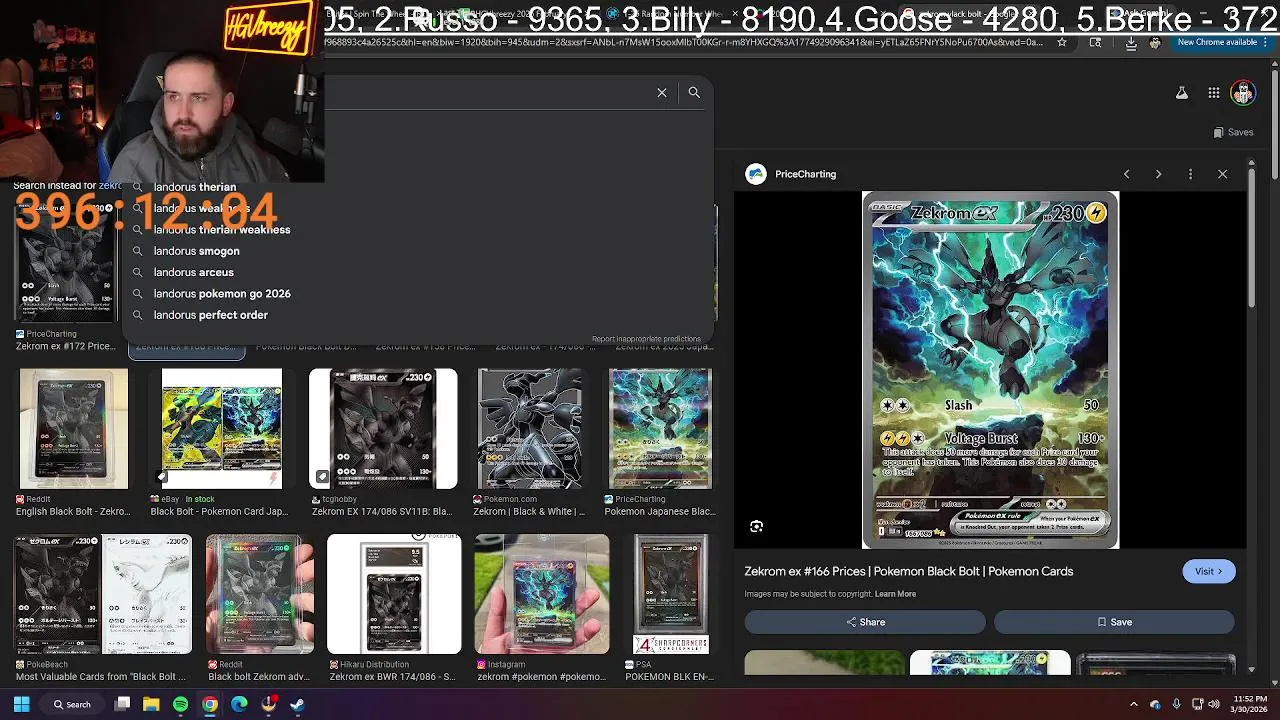Open the large Zekrom ex card image

click(990, 370)
